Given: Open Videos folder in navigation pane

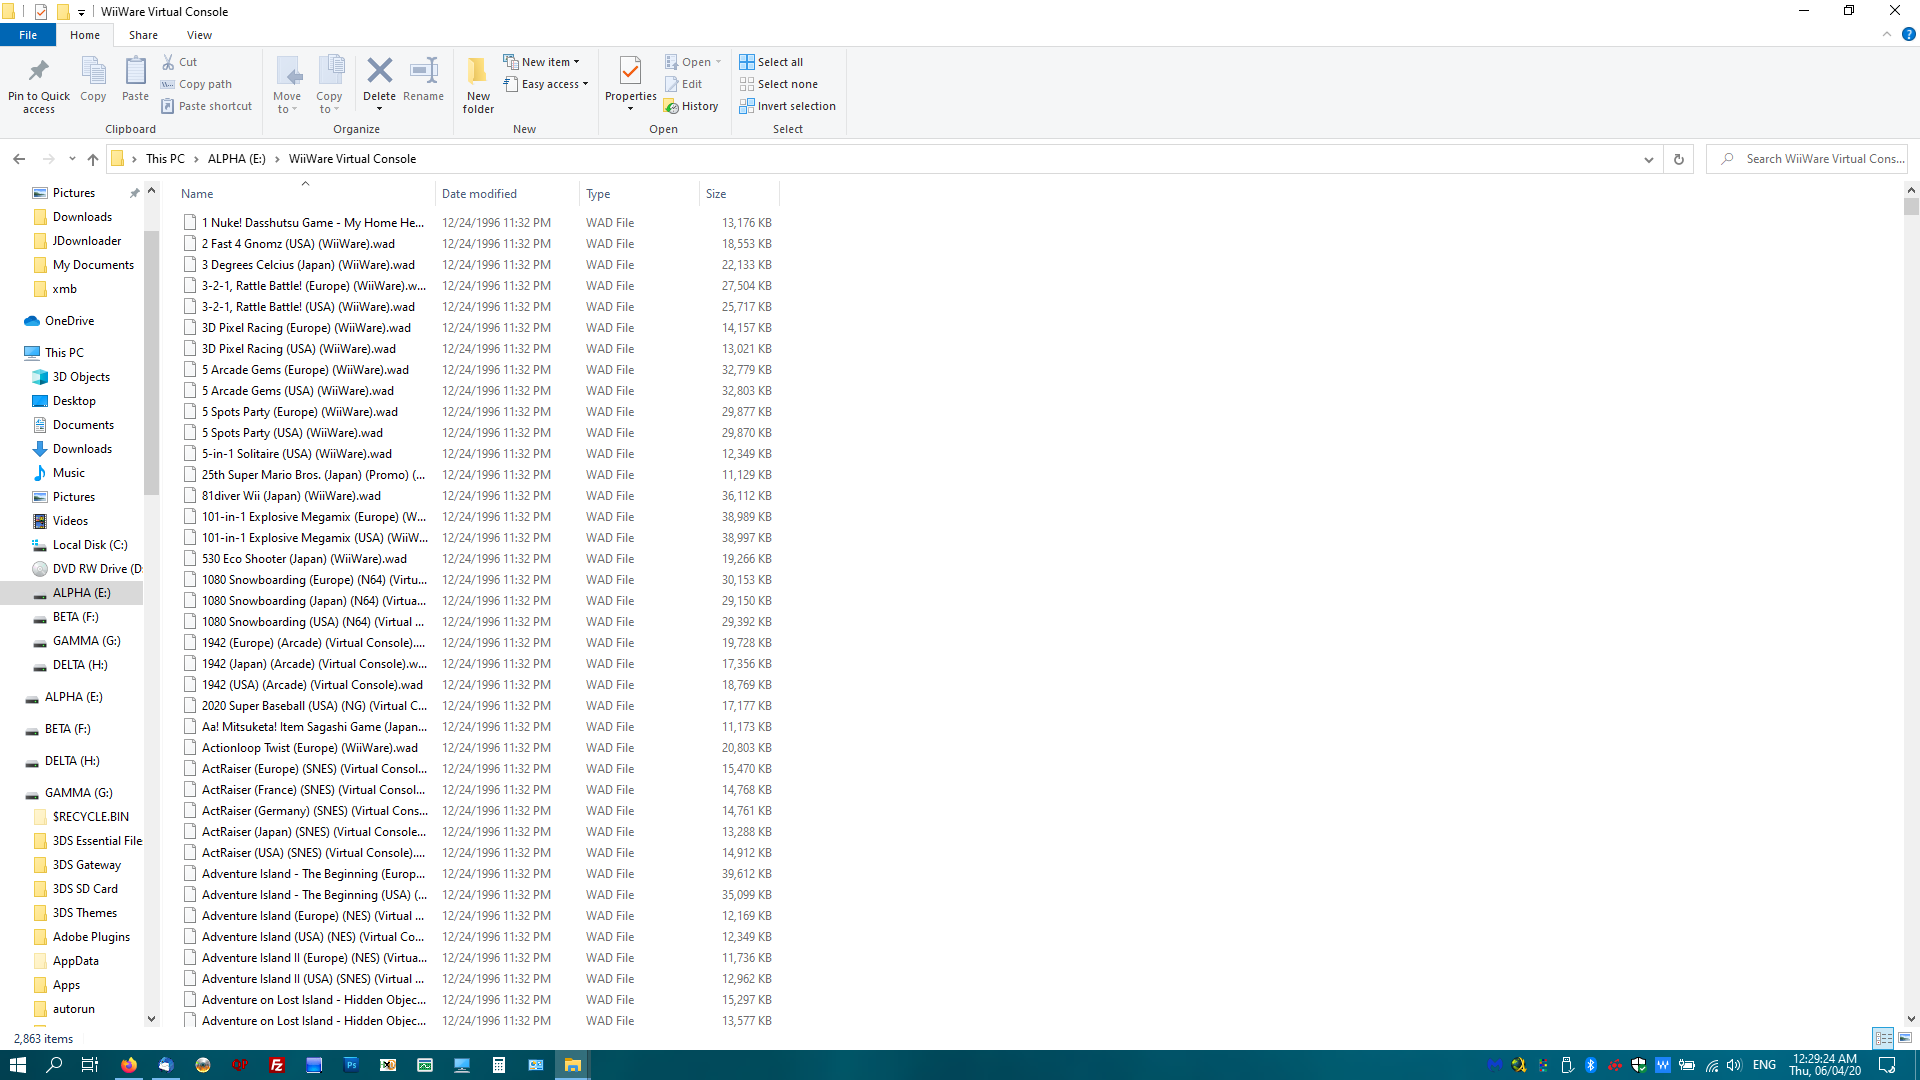Looking at the screenshot, I should click(x=70, y=521).
